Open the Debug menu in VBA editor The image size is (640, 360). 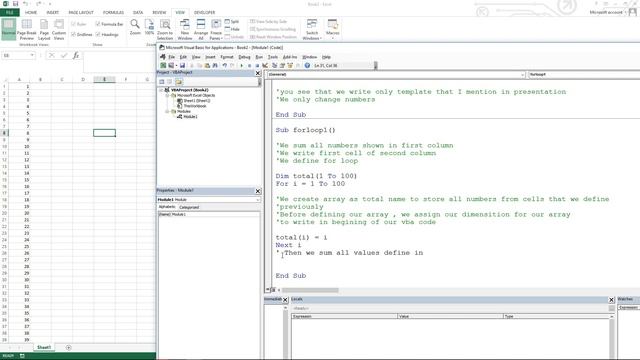(x=244, y=57)
